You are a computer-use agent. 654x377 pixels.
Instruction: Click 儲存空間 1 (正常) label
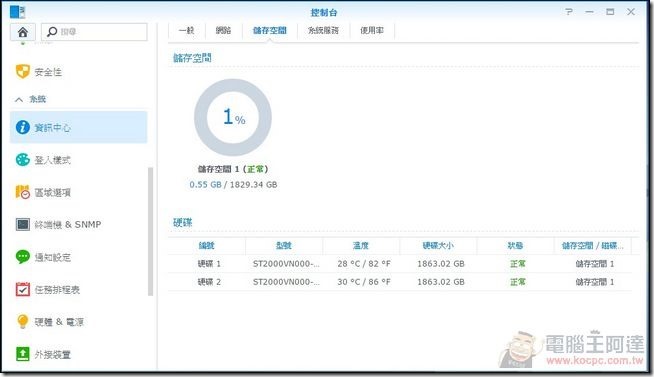[233, 169]
